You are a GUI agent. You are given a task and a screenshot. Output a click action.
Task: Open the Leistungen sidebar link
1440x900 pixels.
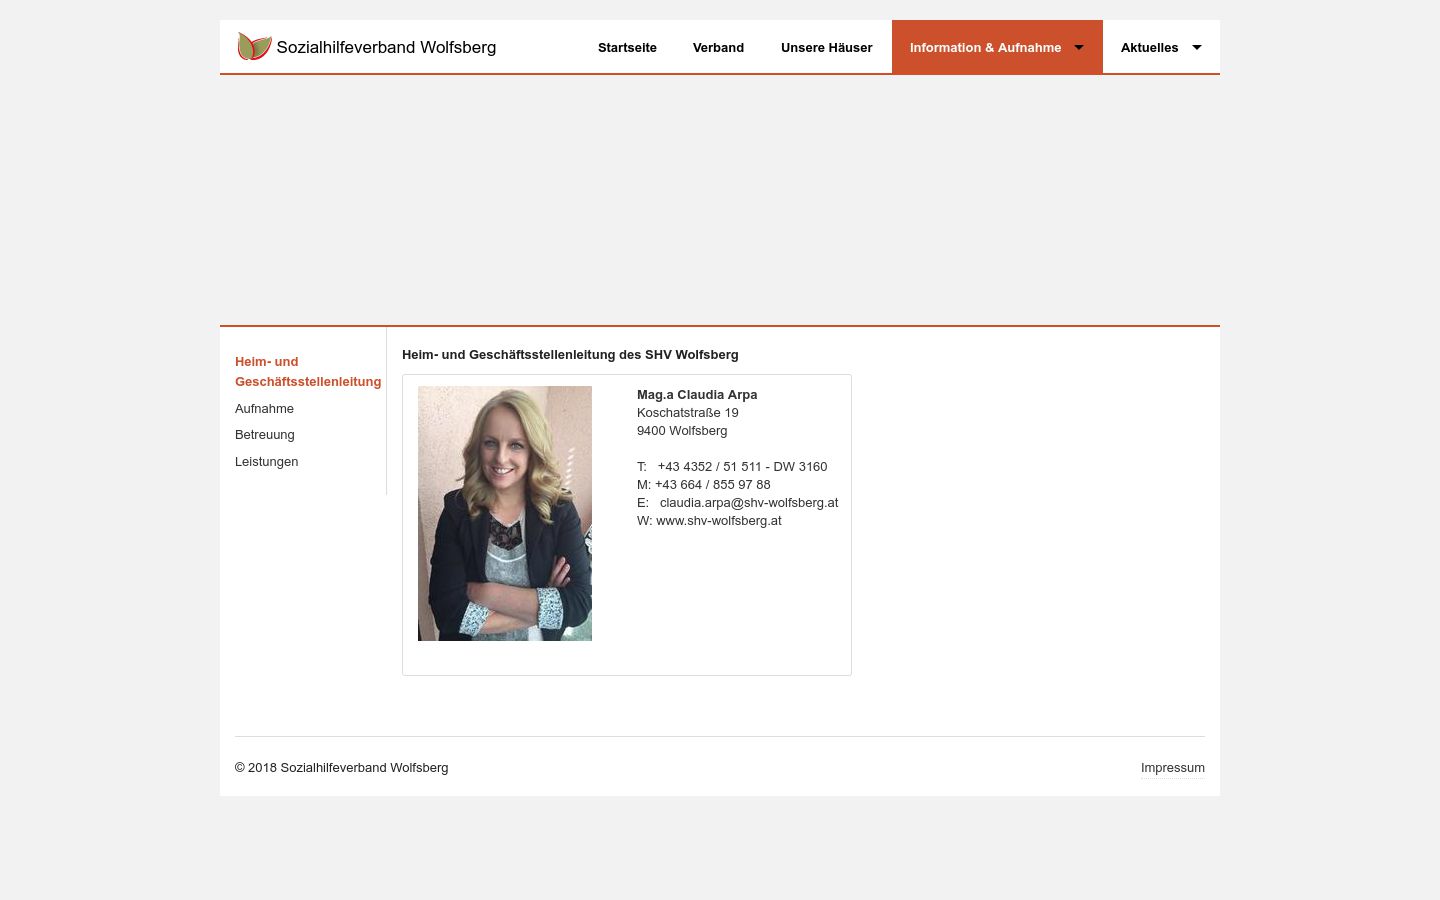tap(266, 461)
